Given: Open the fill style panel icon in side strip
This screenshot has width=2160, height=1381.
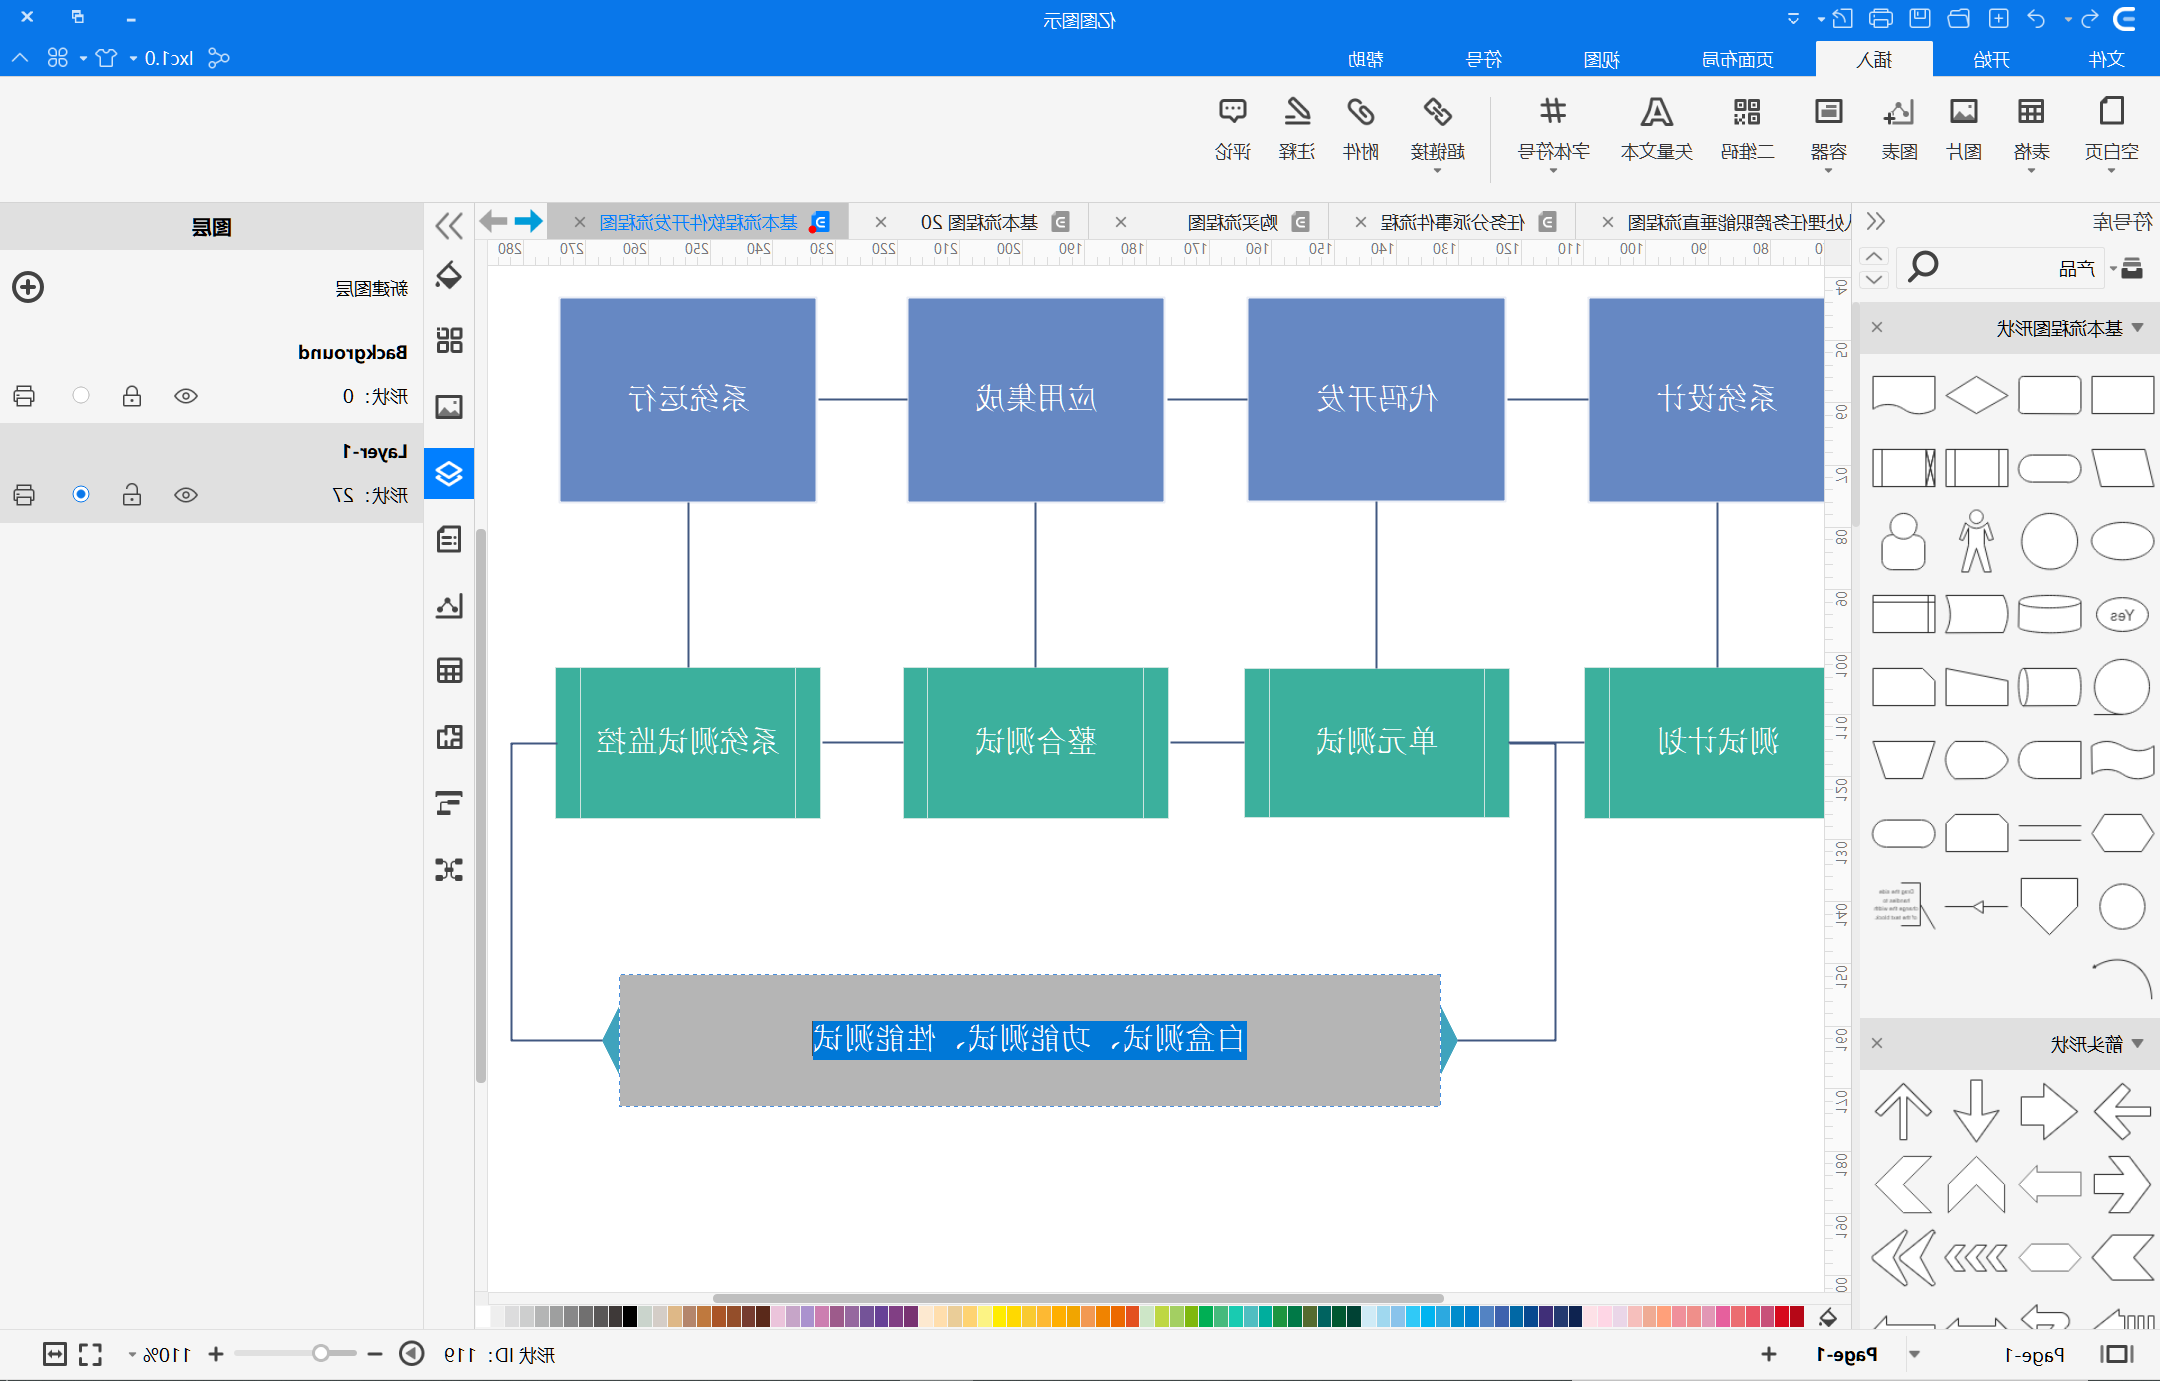Looking at the screenshot, I should 449,275.
